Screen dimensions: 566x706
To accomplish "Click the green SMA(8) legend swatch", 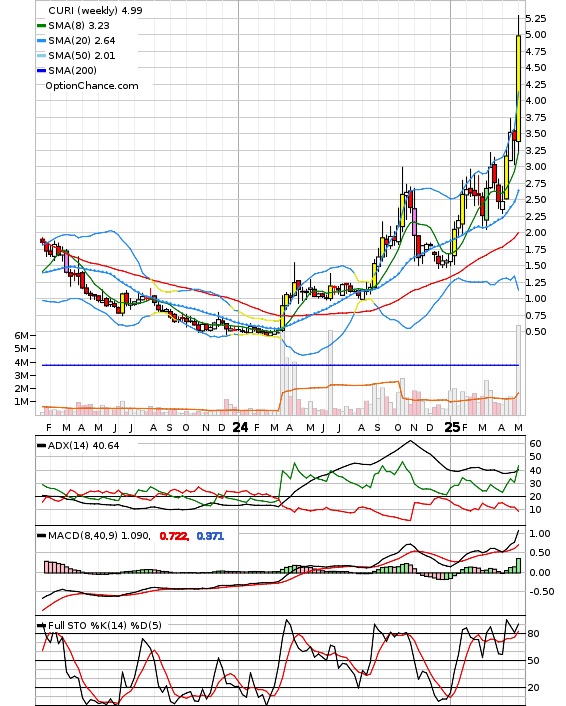I will pos(41,26).
